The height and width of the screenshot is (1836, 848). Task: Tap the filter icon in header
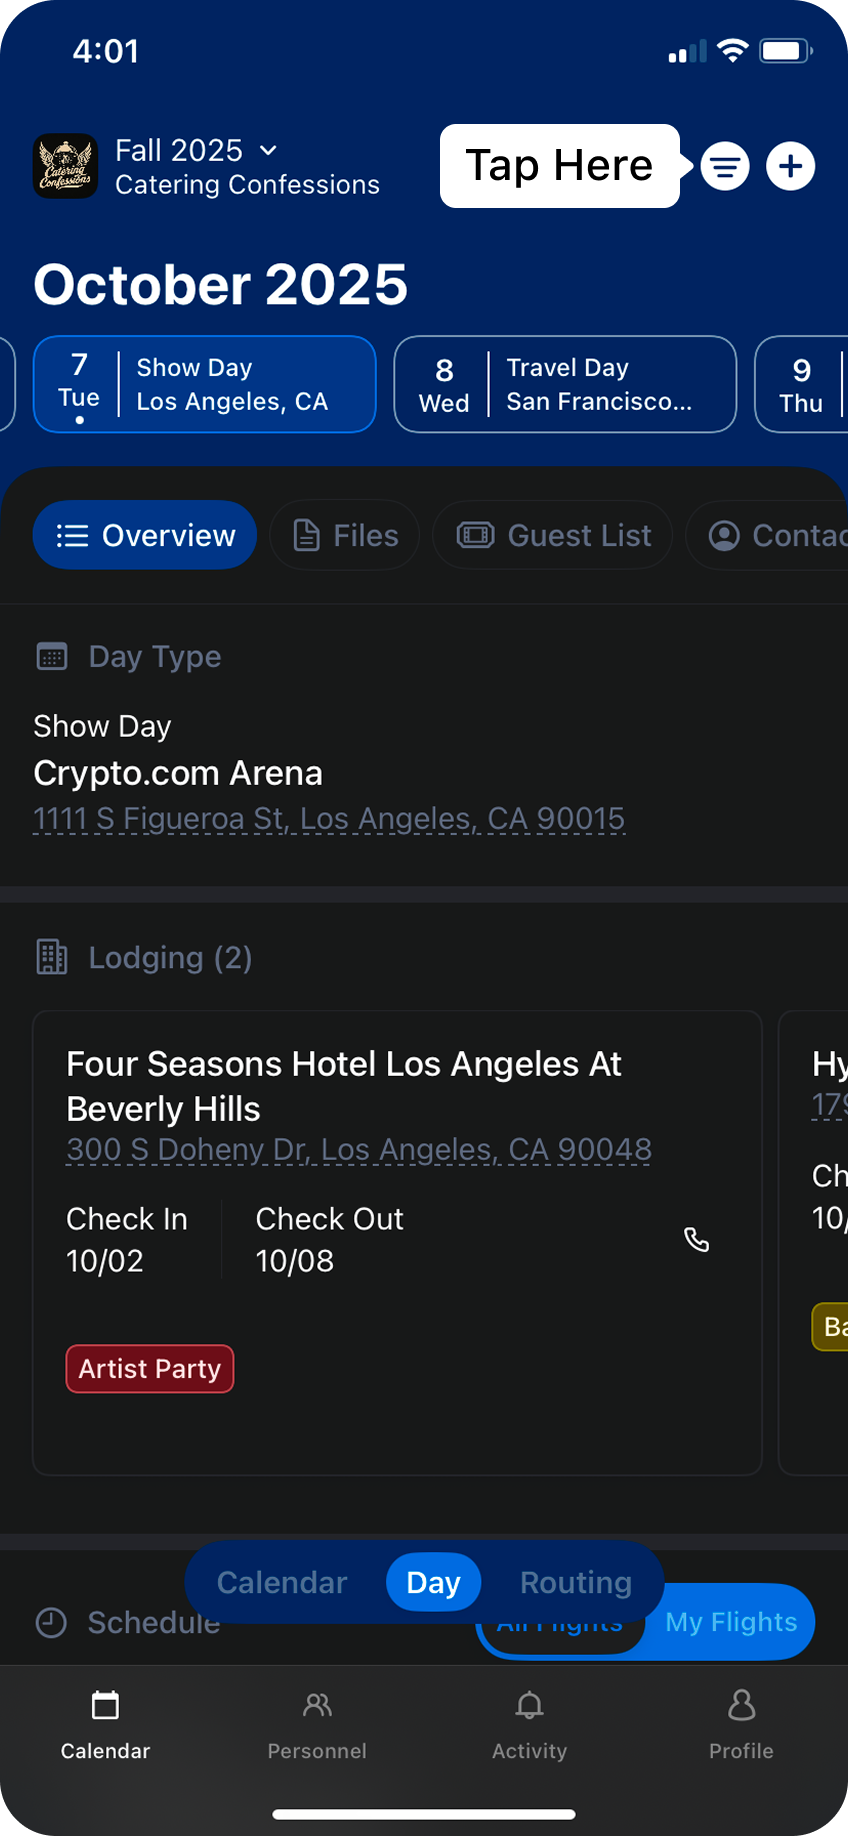point(725,166)
